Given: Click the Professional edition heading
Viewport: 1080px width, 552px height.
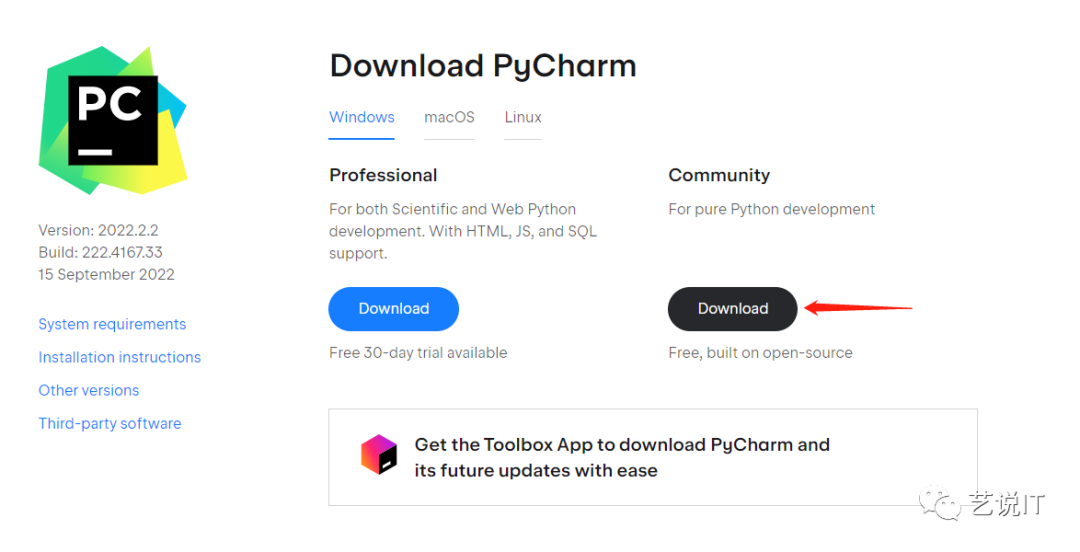Looking at the screenshot, I should pyautogui.click(x=383, y=175).
